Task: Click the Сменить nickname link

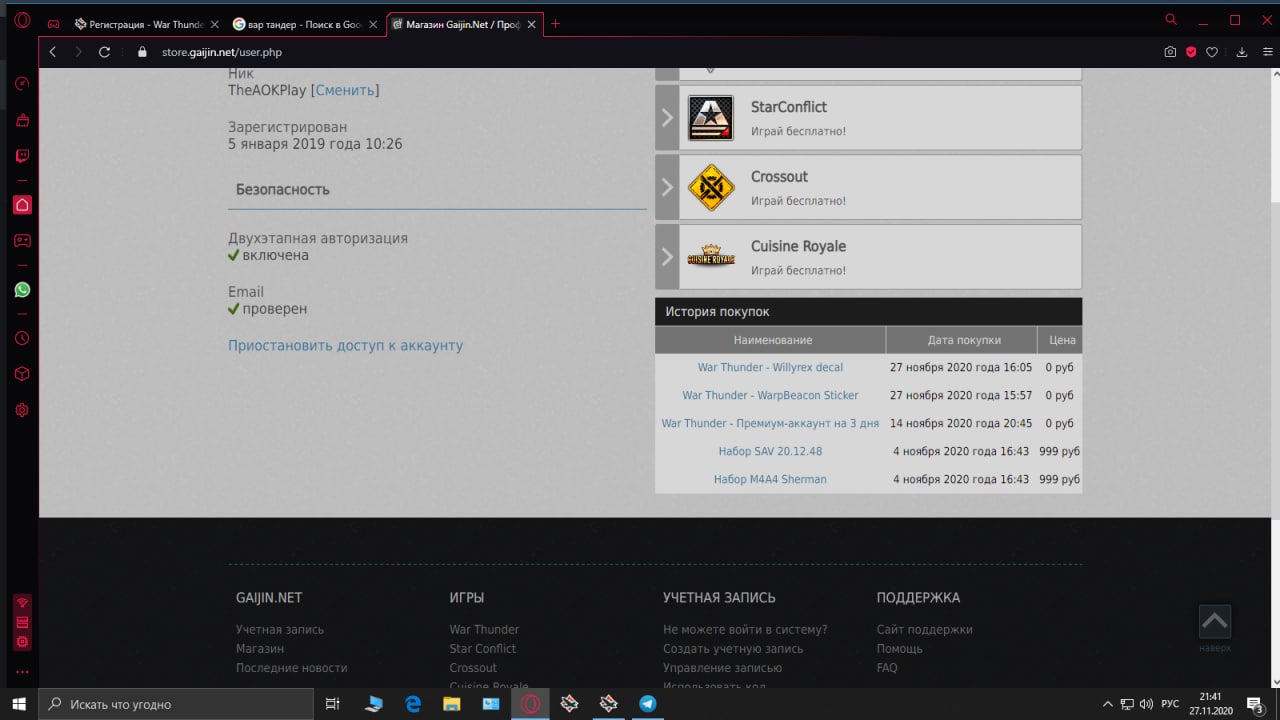Action: [x=345, y=90]
